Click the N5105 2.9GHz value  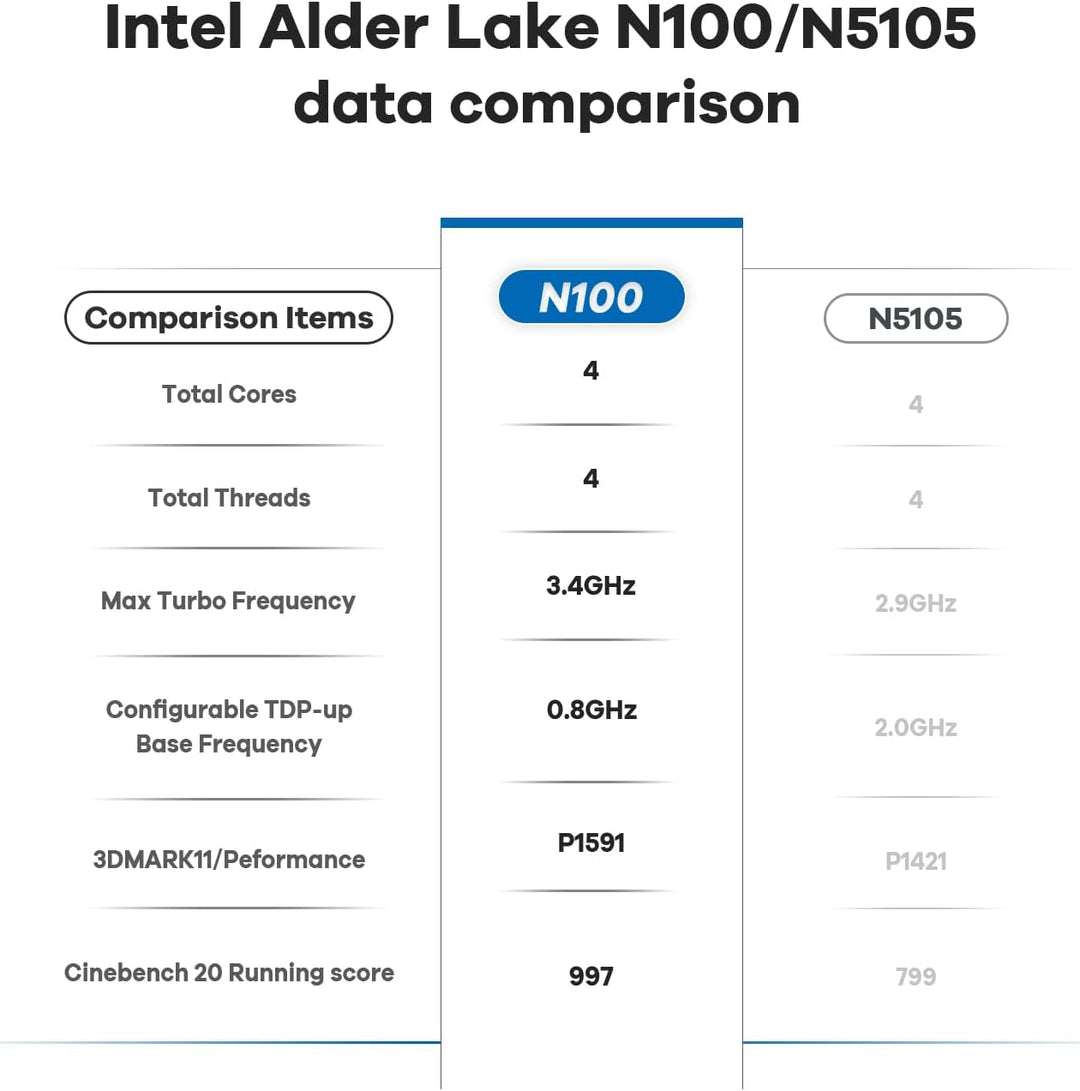click(916, 603)
